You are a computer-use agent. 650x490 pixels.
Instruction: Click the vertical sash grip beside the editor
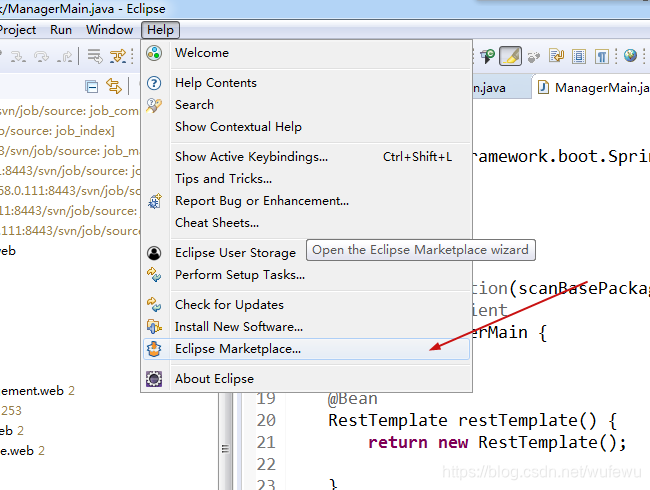226,449
